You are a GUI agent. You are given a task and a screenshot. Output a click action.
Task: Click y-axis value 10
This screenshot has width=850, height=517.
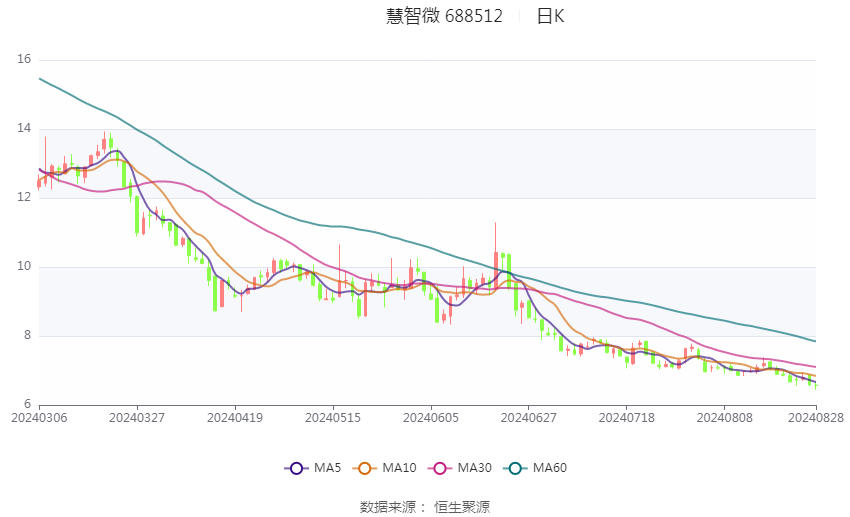(x=24, y=266)
